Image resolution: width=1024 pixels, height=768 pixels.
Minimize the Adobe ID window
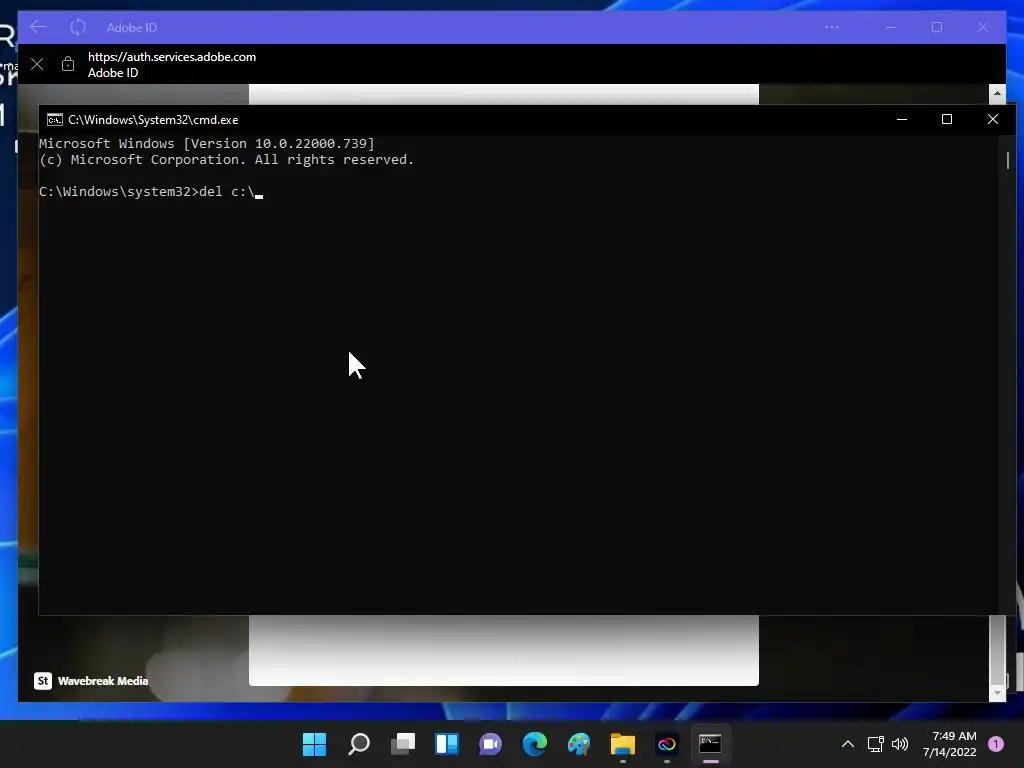pos(891,27)
